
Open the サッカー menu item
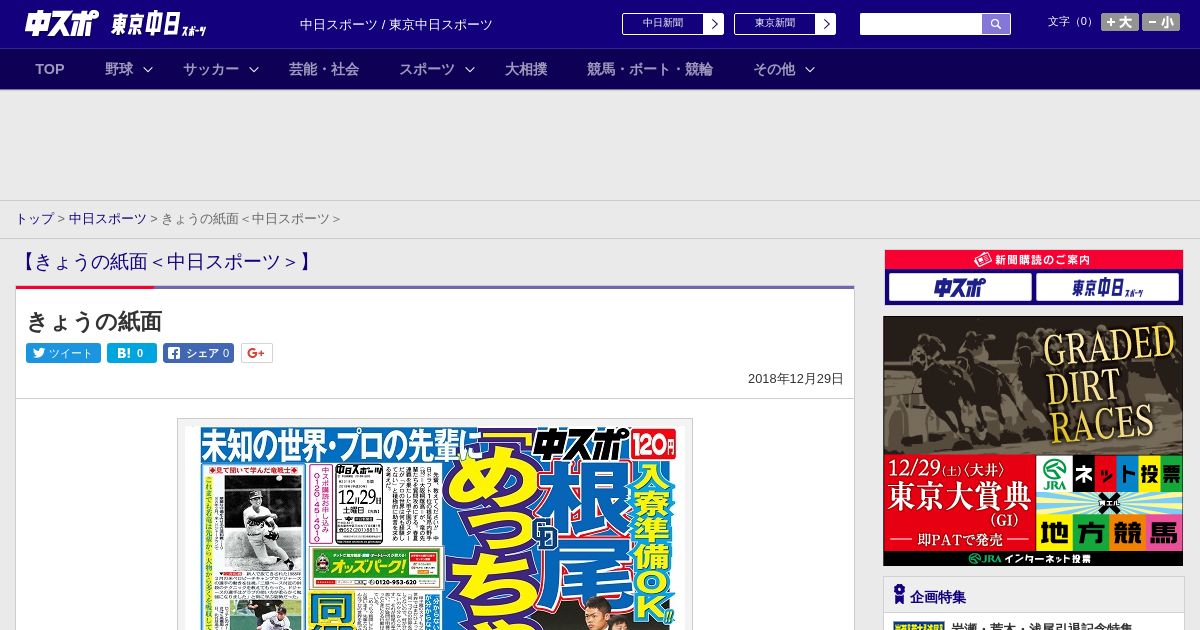(x=211, y=69)
